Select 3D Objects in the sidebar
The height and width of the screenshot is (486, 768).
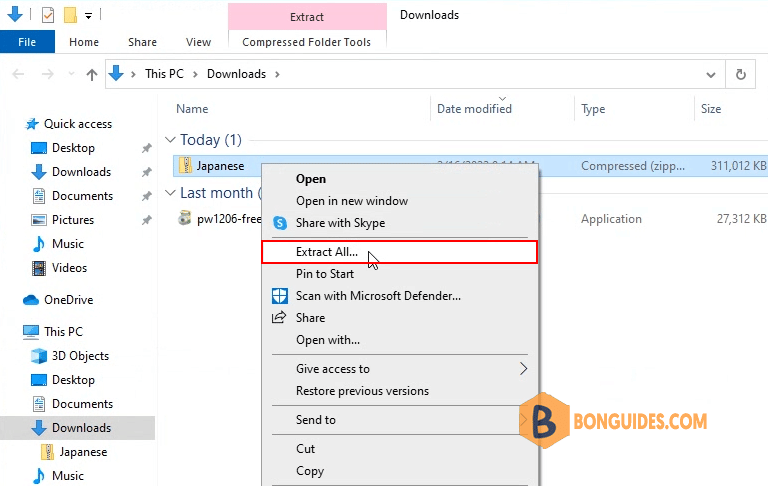[80, 356]
